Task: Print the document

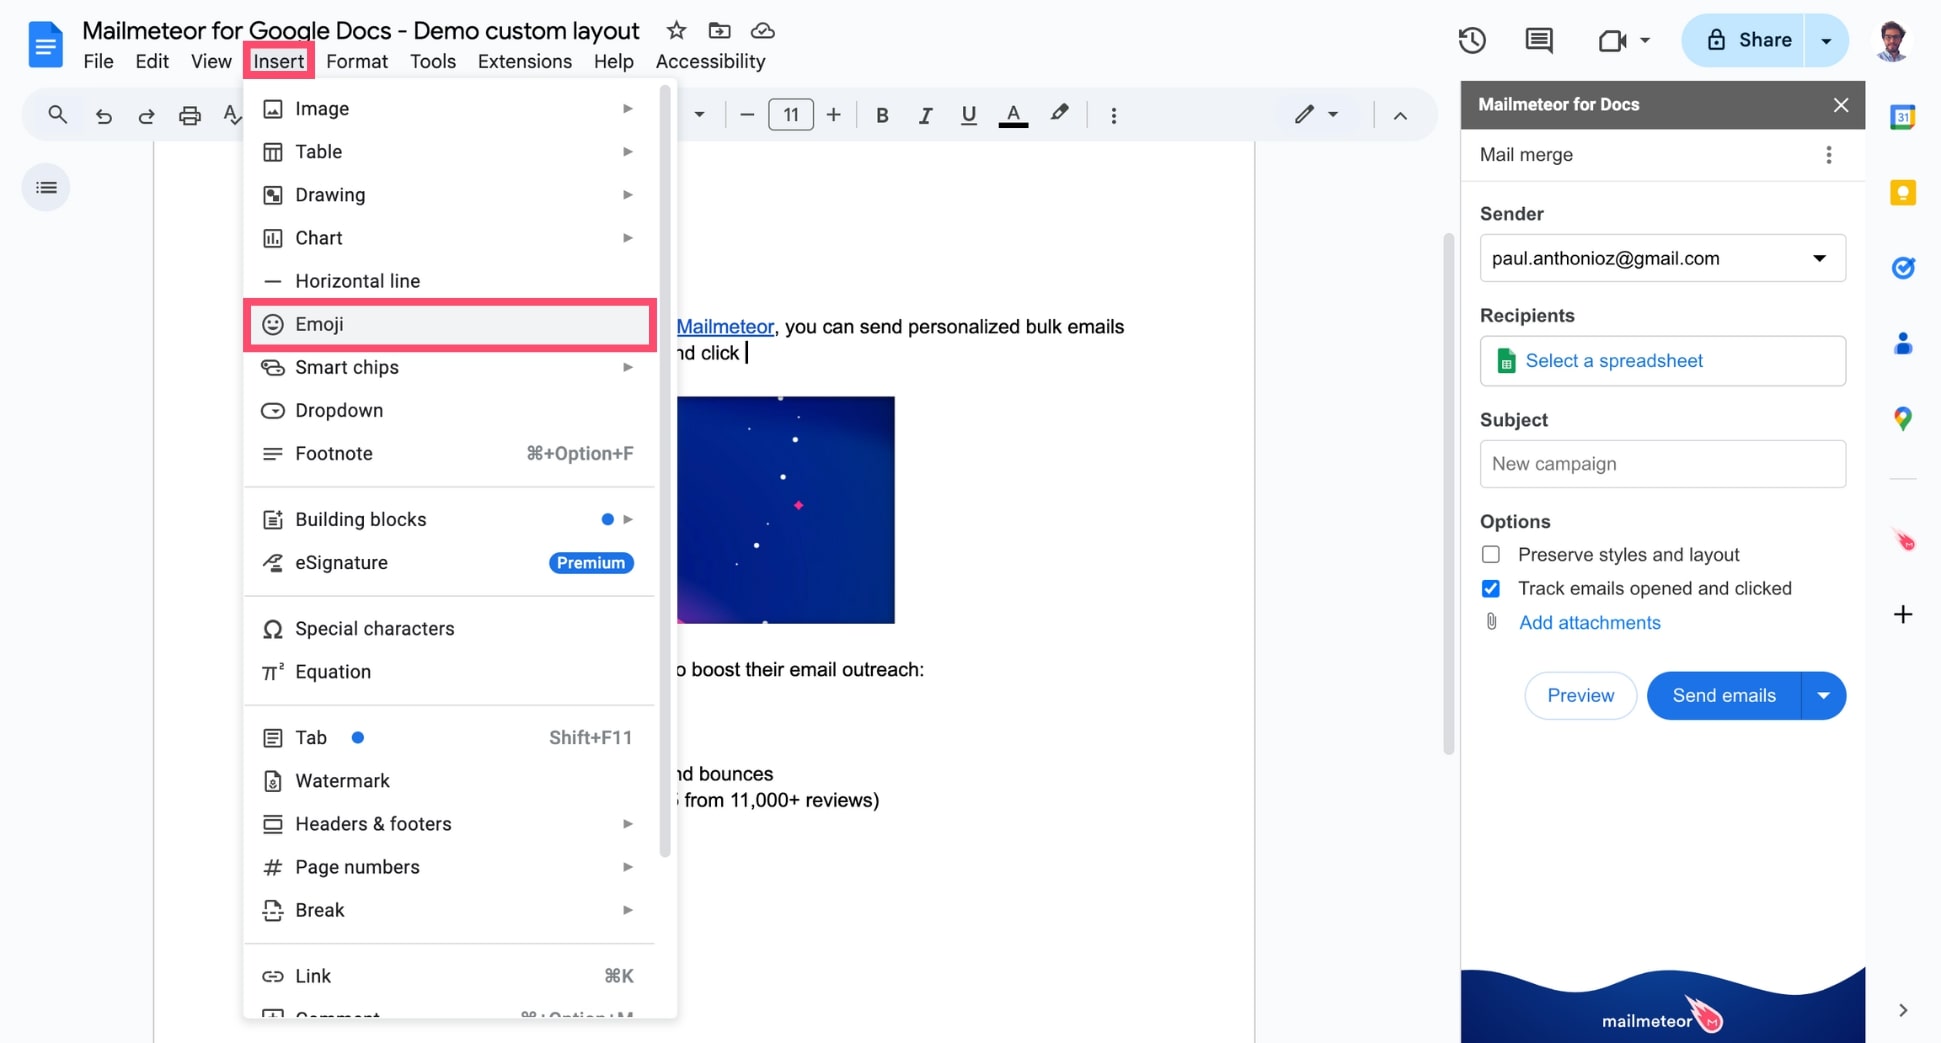Action: 189,115
